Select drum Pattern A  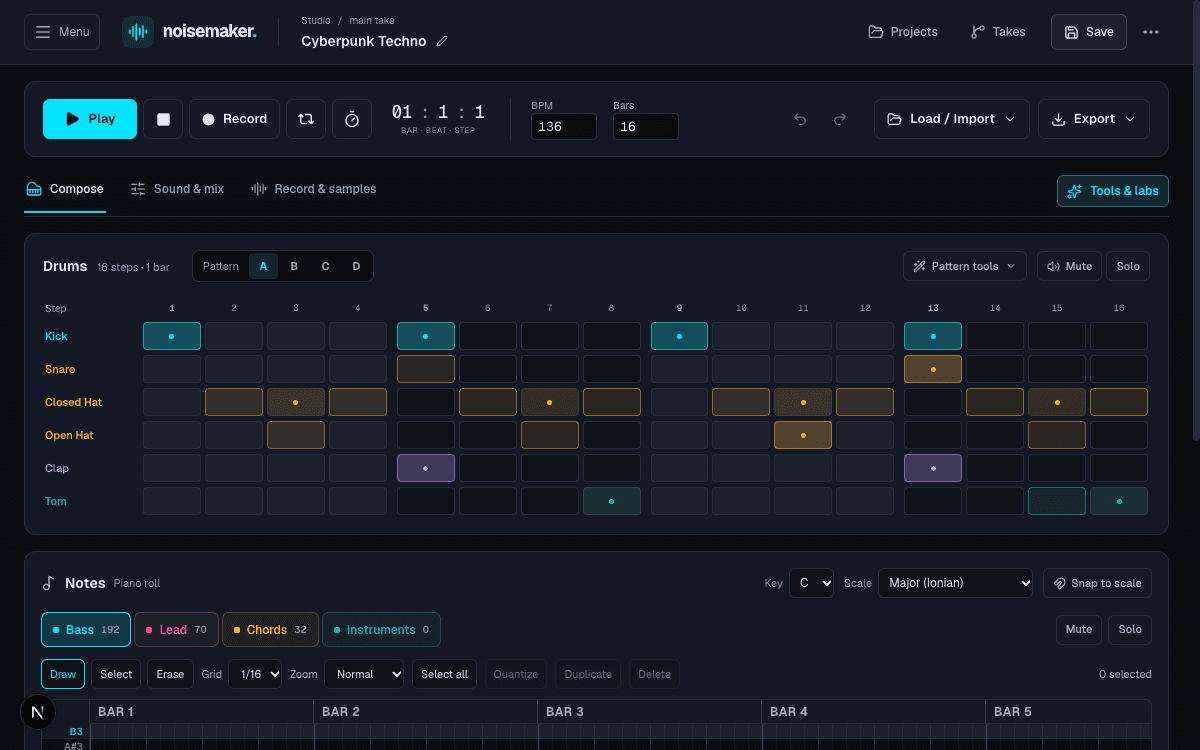pyautogui.click(x=264, y=266)
